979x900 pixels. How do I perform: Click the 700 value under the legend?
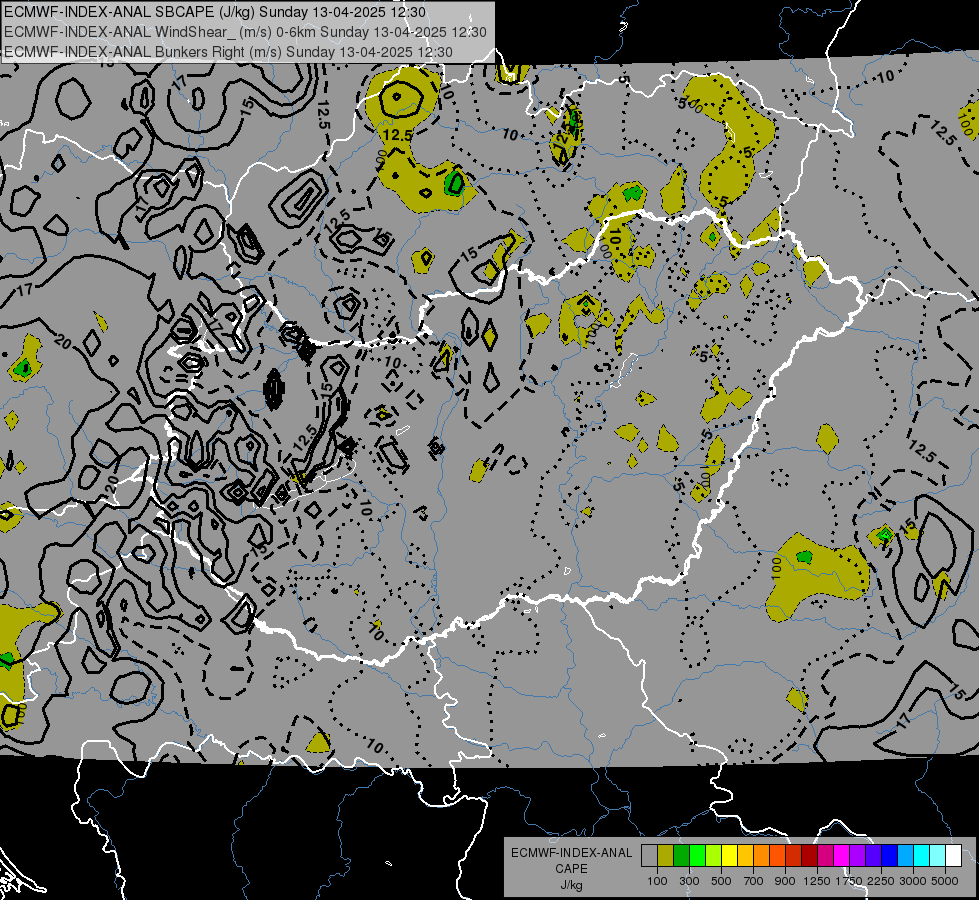click(x=754, y=881)
